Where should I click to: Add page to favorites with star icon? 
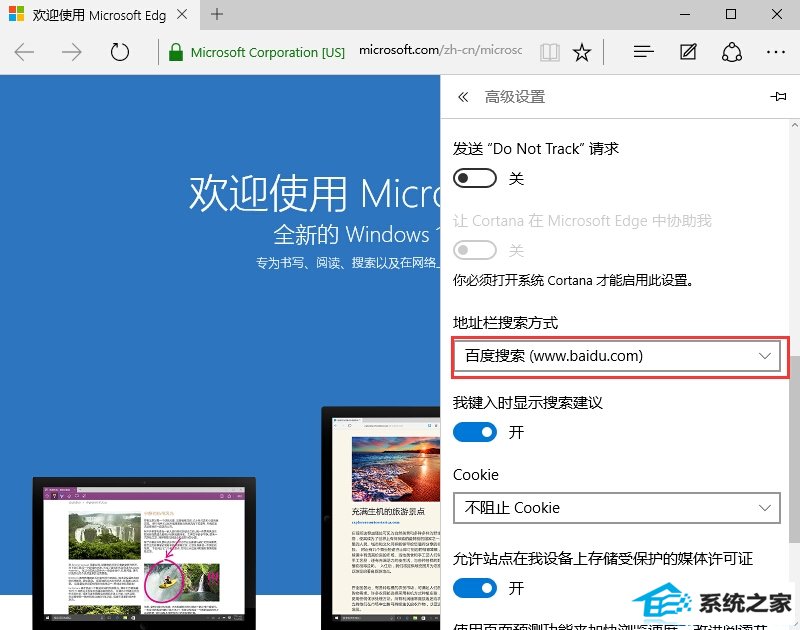(582, 52)
